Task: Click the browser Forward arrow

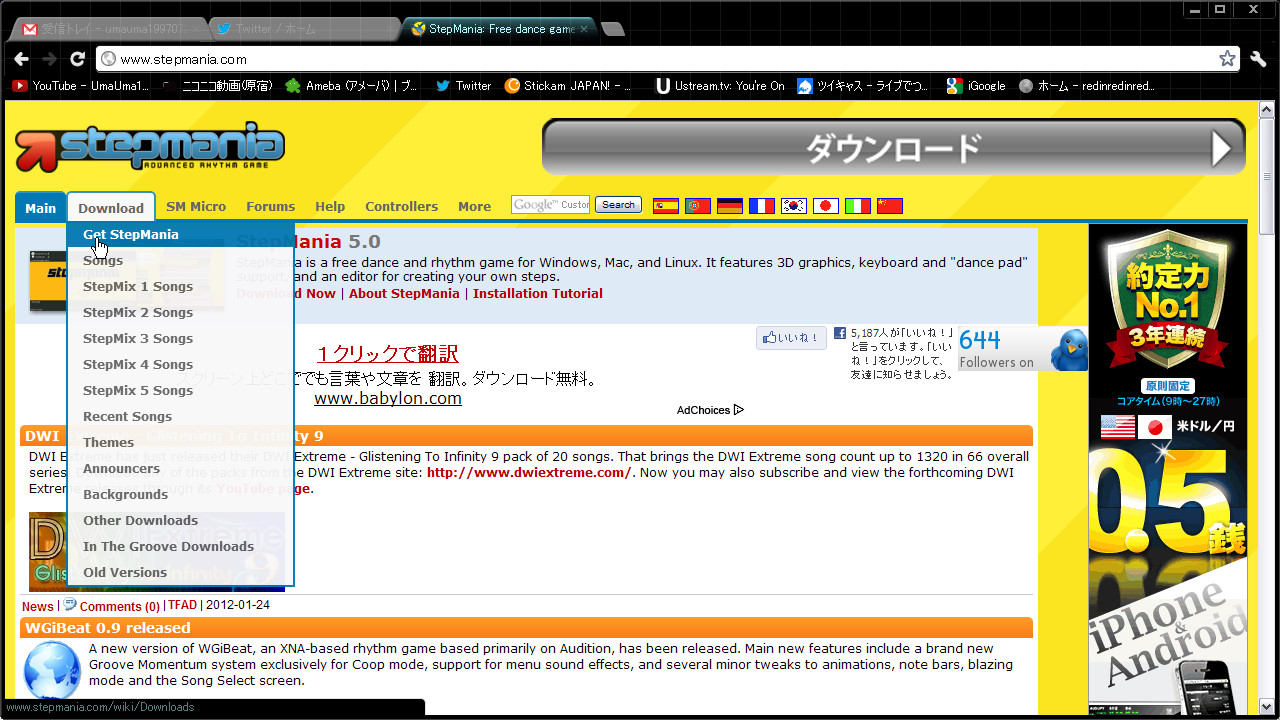Action: (x=49, y=59)
